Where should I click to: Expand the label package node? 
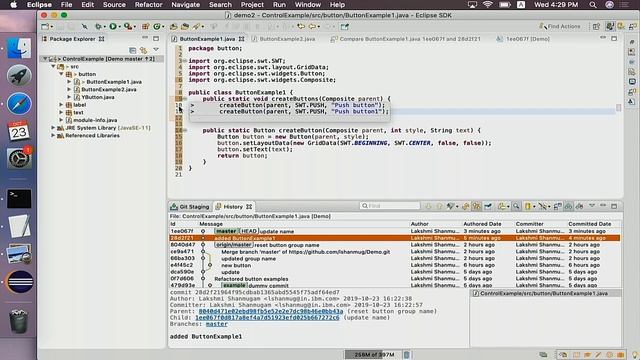coord(61,105)
